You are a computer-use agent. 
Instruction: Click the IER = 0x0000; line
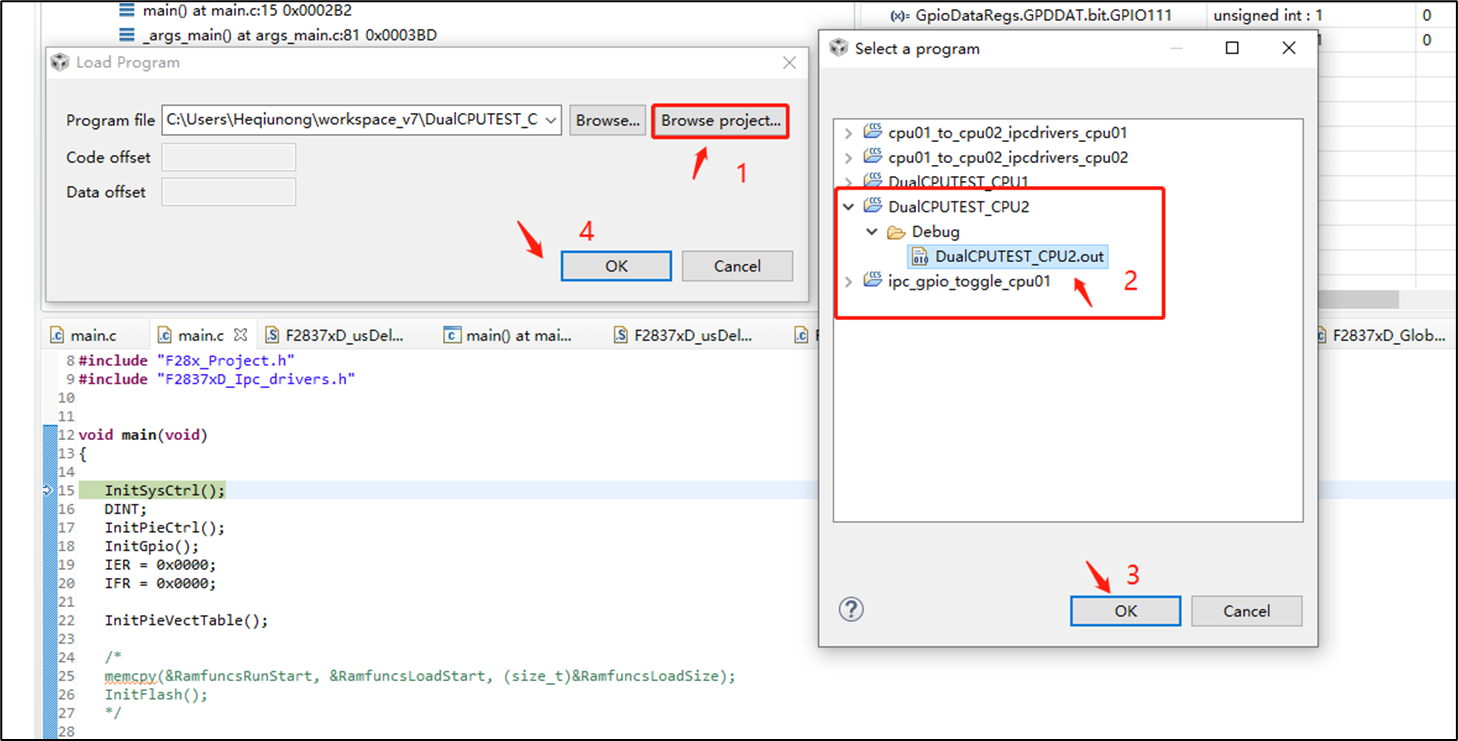click(x=160, y=565)
